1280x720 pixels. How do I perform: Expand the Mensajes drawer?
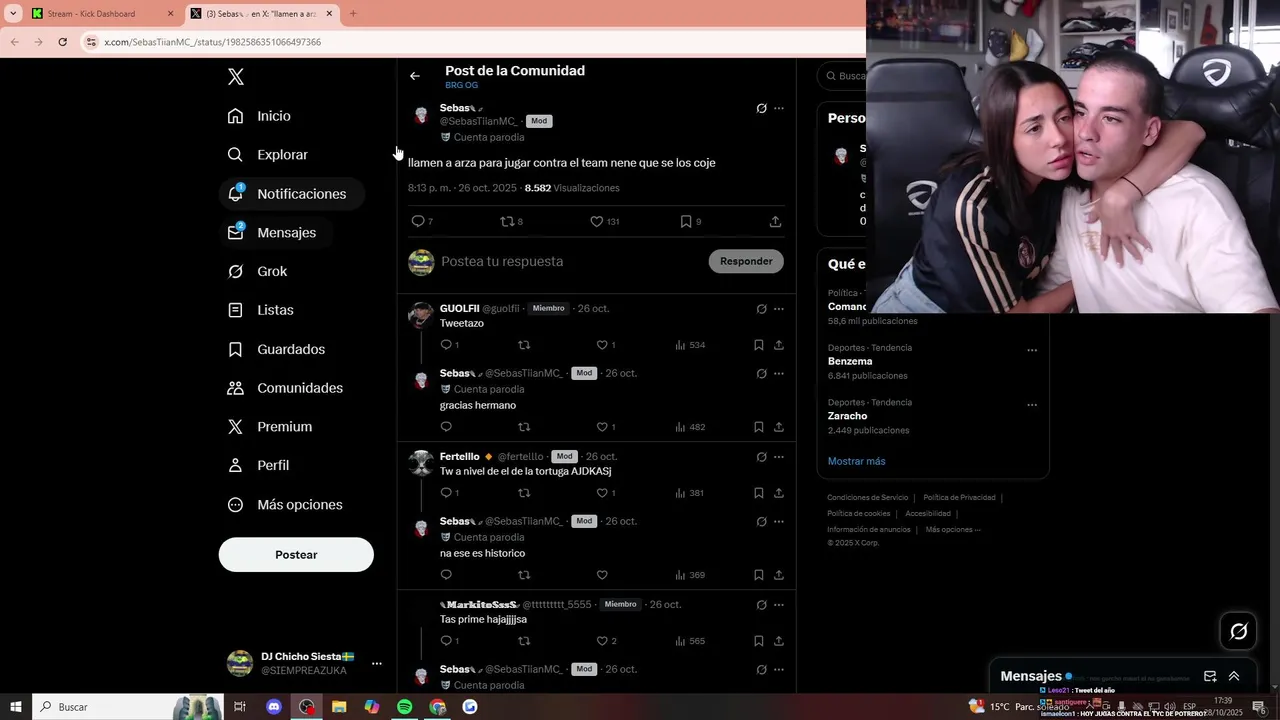(1234, 676)
